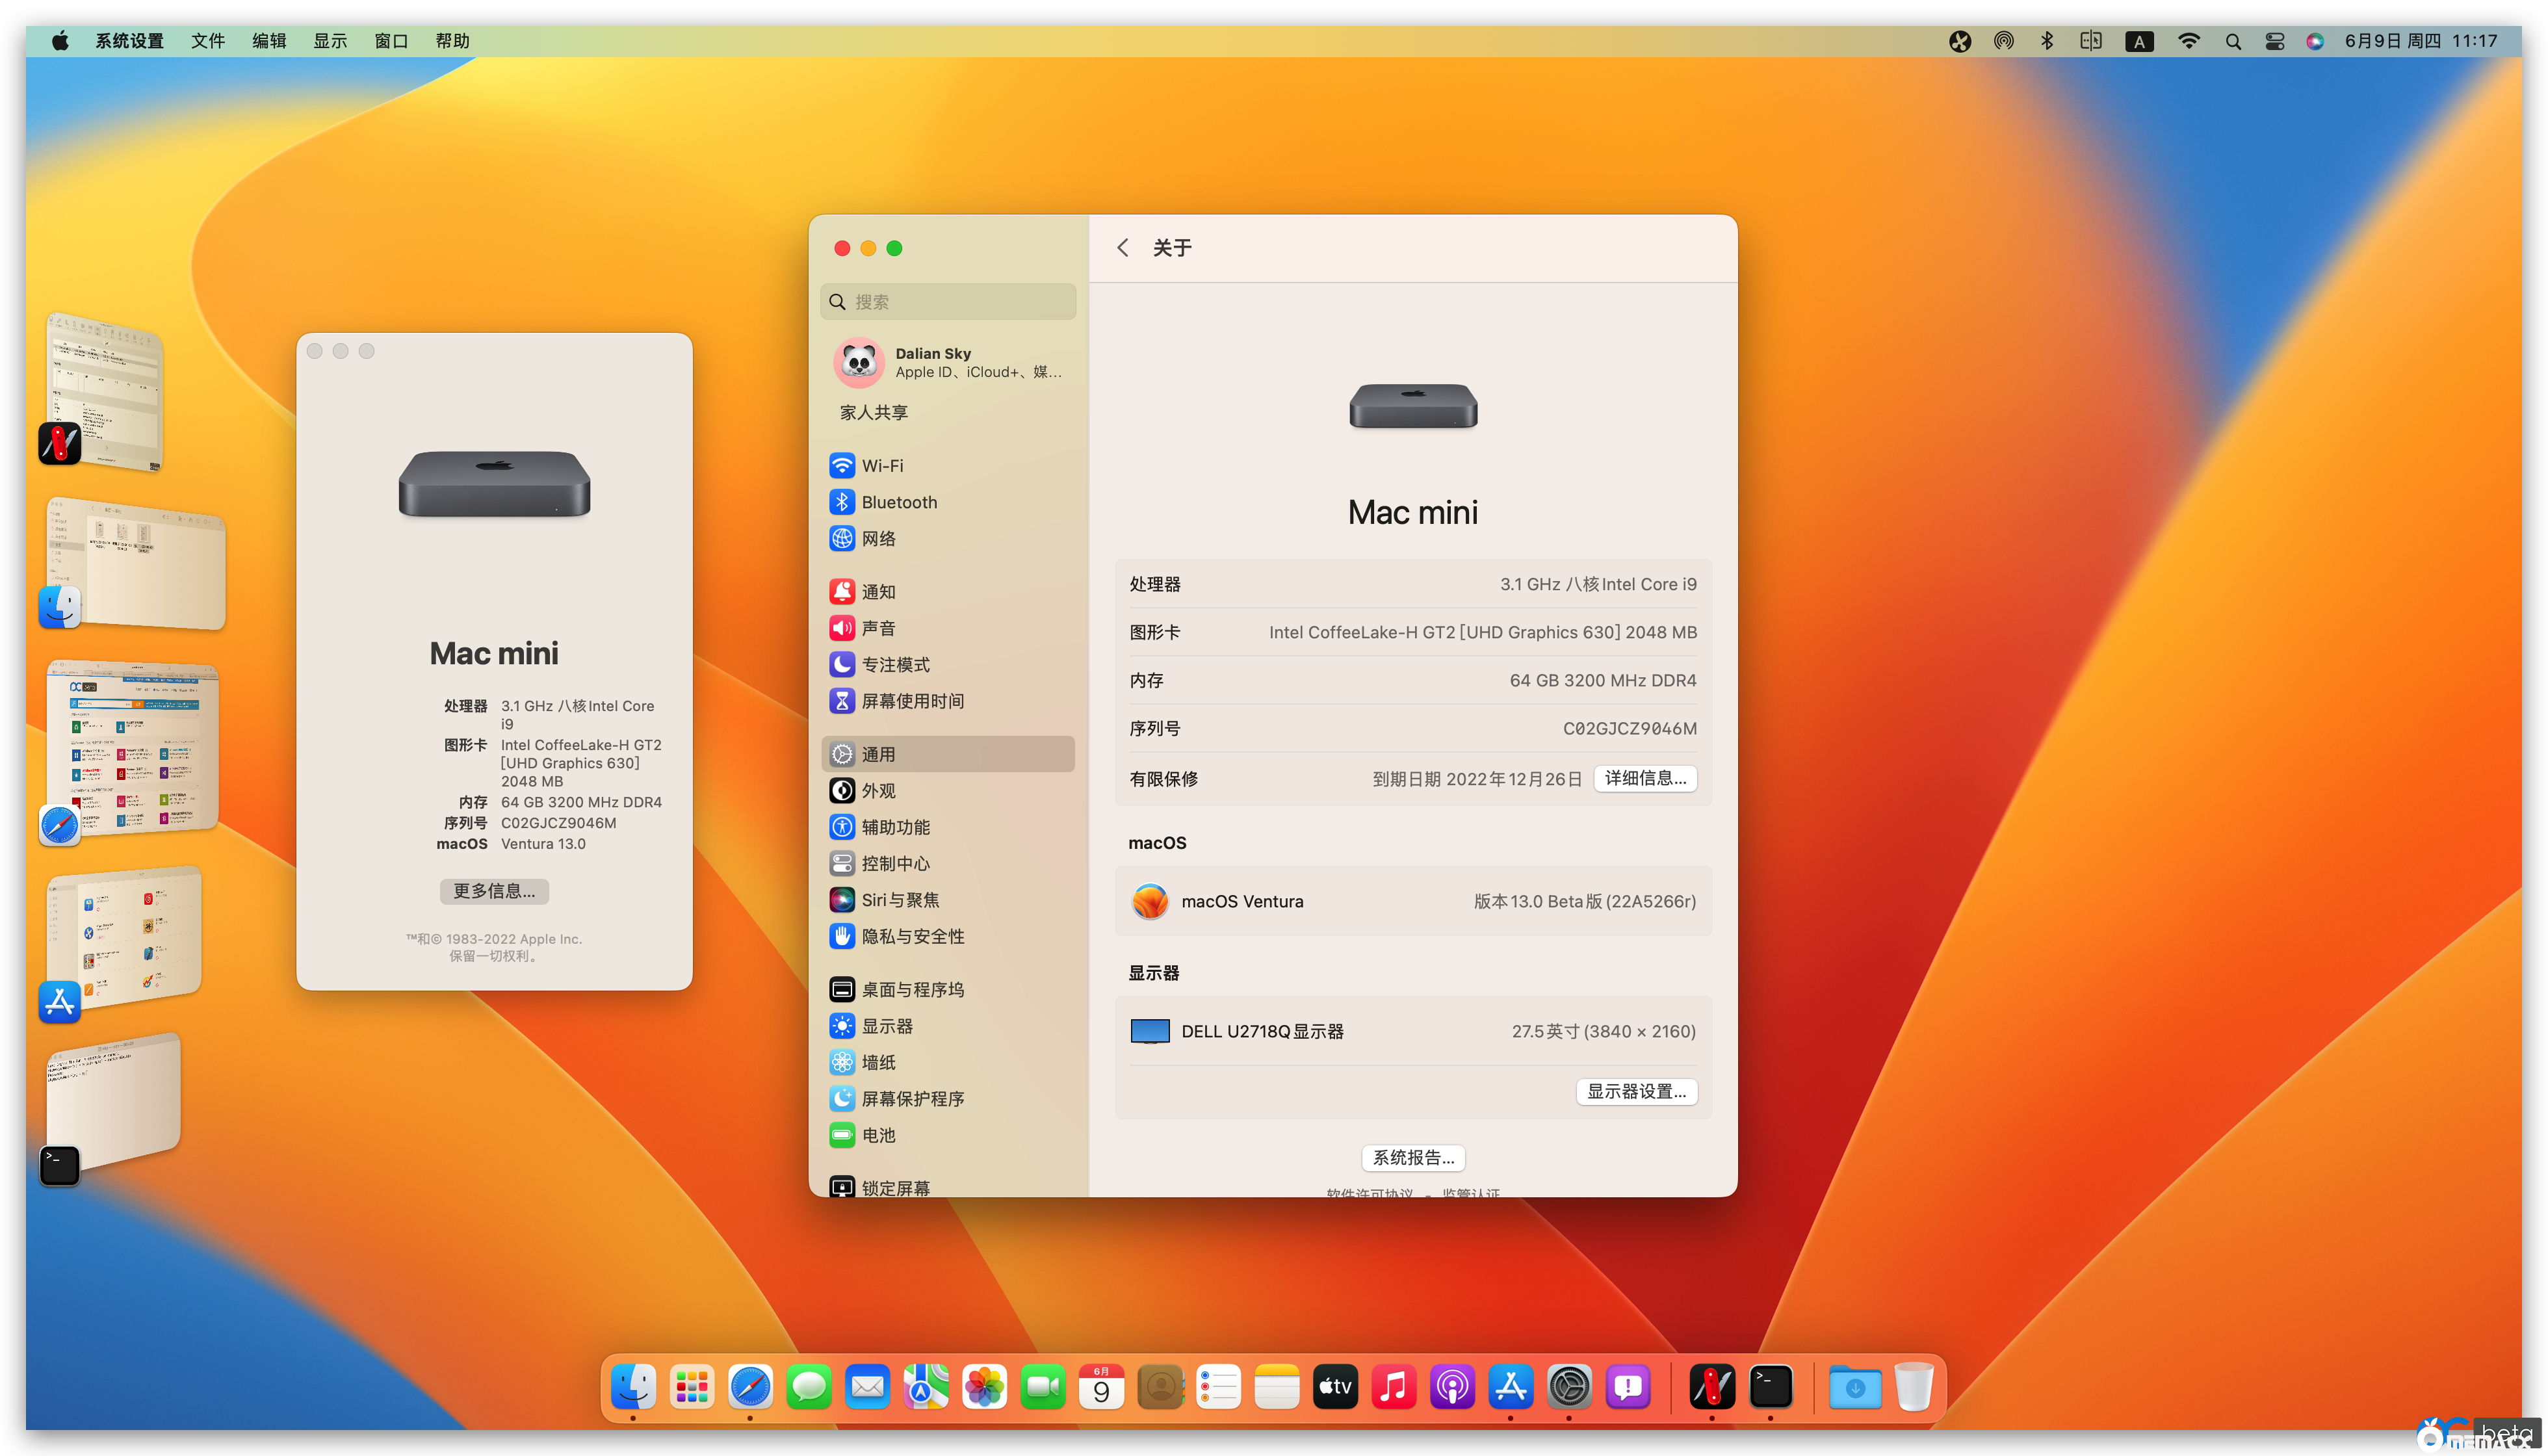This screenshot has width=2548, height=1456.
Task: Open 墙纸 wallpaper settings
Action: pyautogui.click(x=878, y=1062)
